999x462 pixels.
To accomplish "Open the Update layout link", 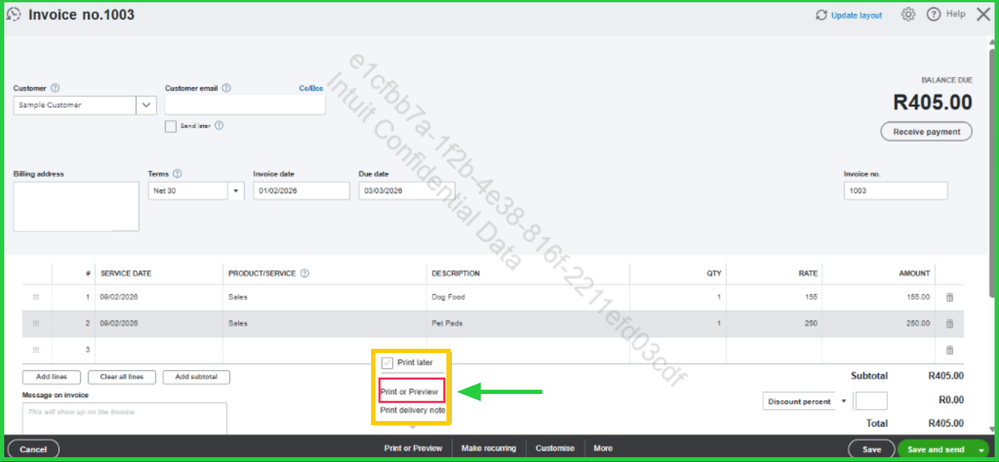I will pyautogui.click(x=856, y=15).
